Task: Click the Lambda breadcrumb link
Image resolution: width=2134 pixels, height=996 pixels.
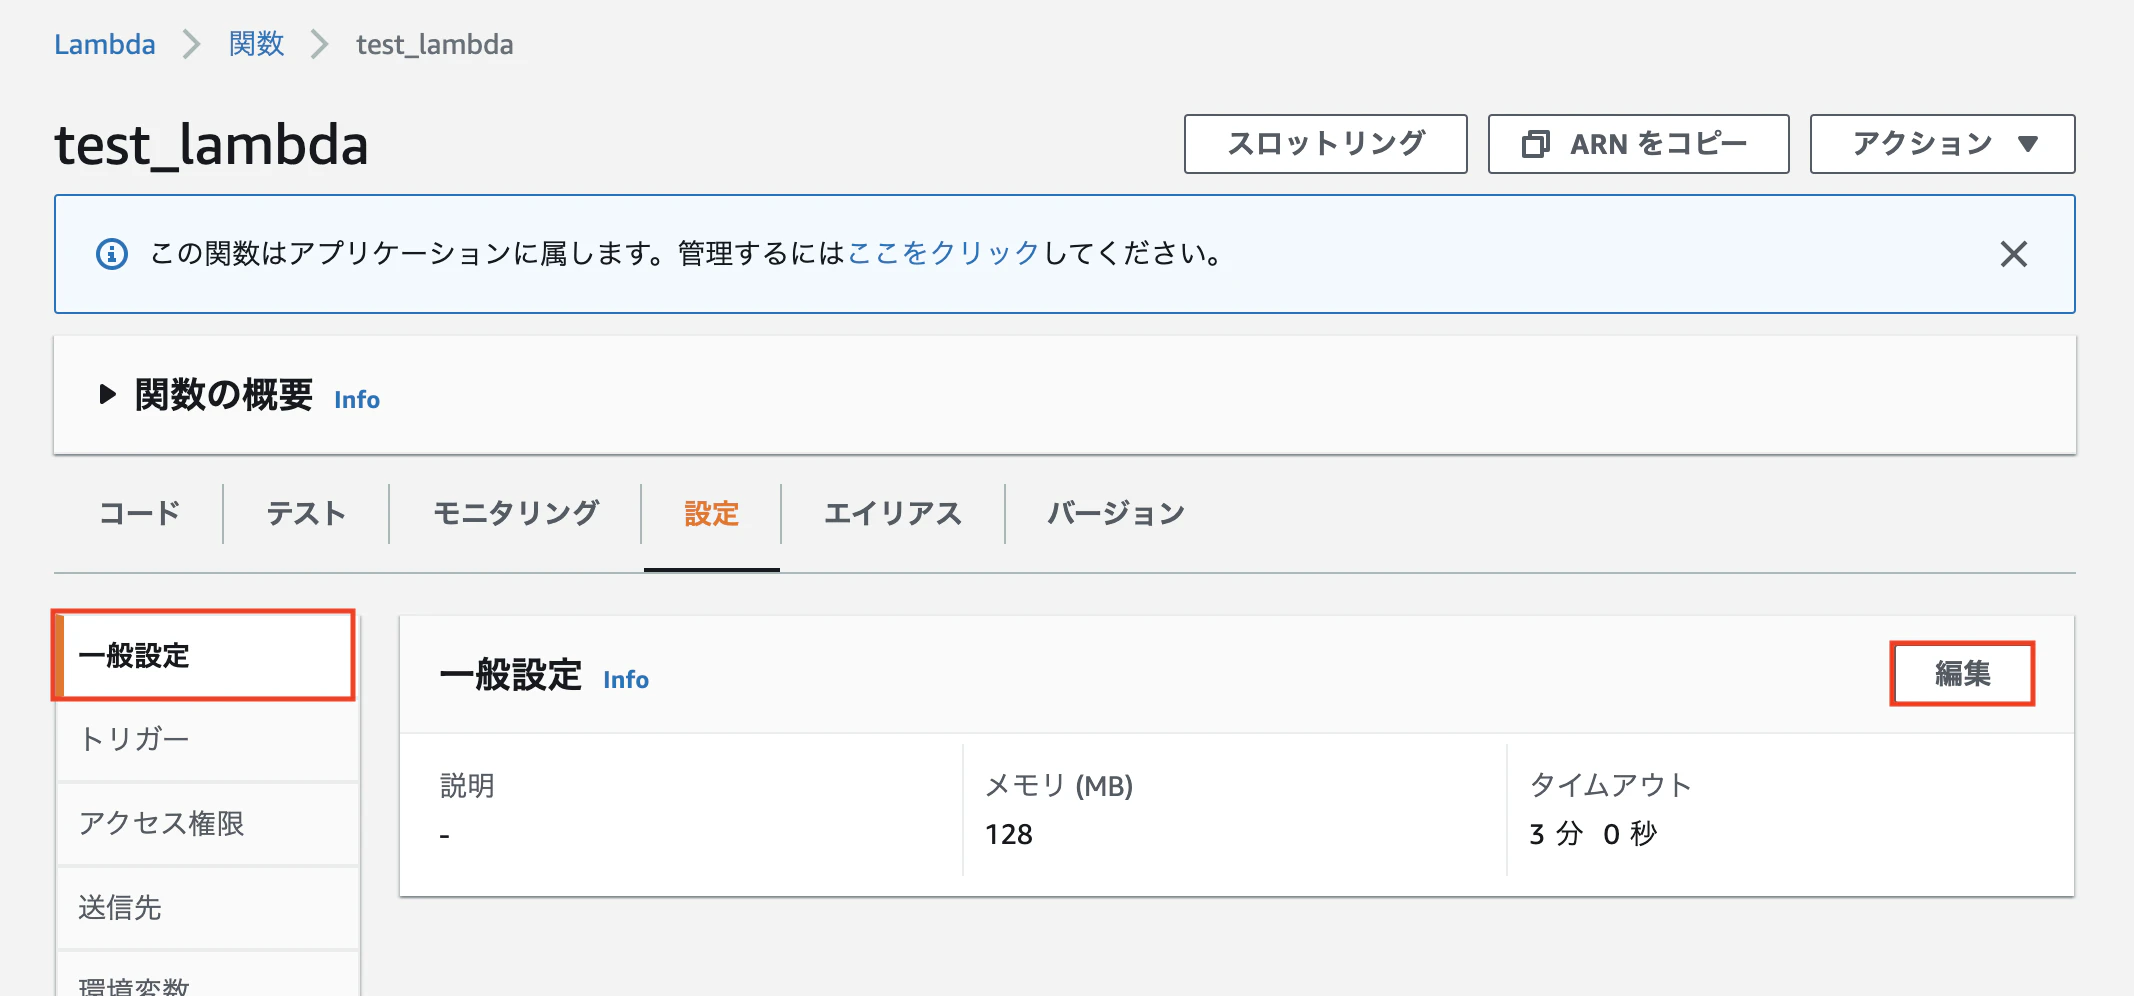Action: 105,45
